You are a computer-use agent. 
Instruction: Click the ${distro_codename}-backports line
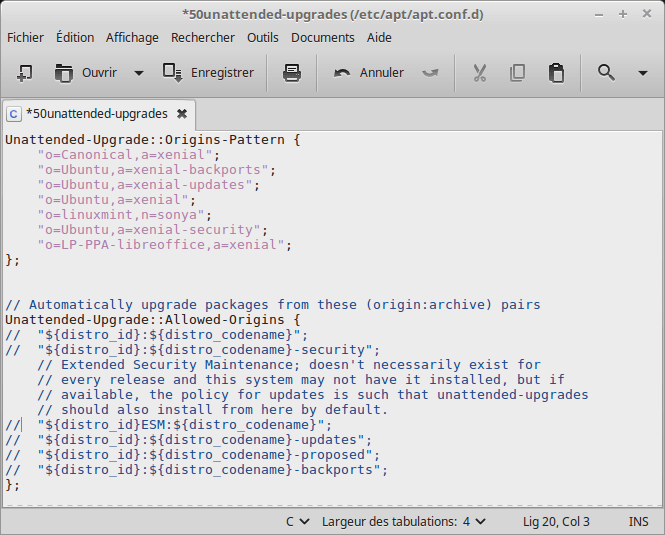196,470
